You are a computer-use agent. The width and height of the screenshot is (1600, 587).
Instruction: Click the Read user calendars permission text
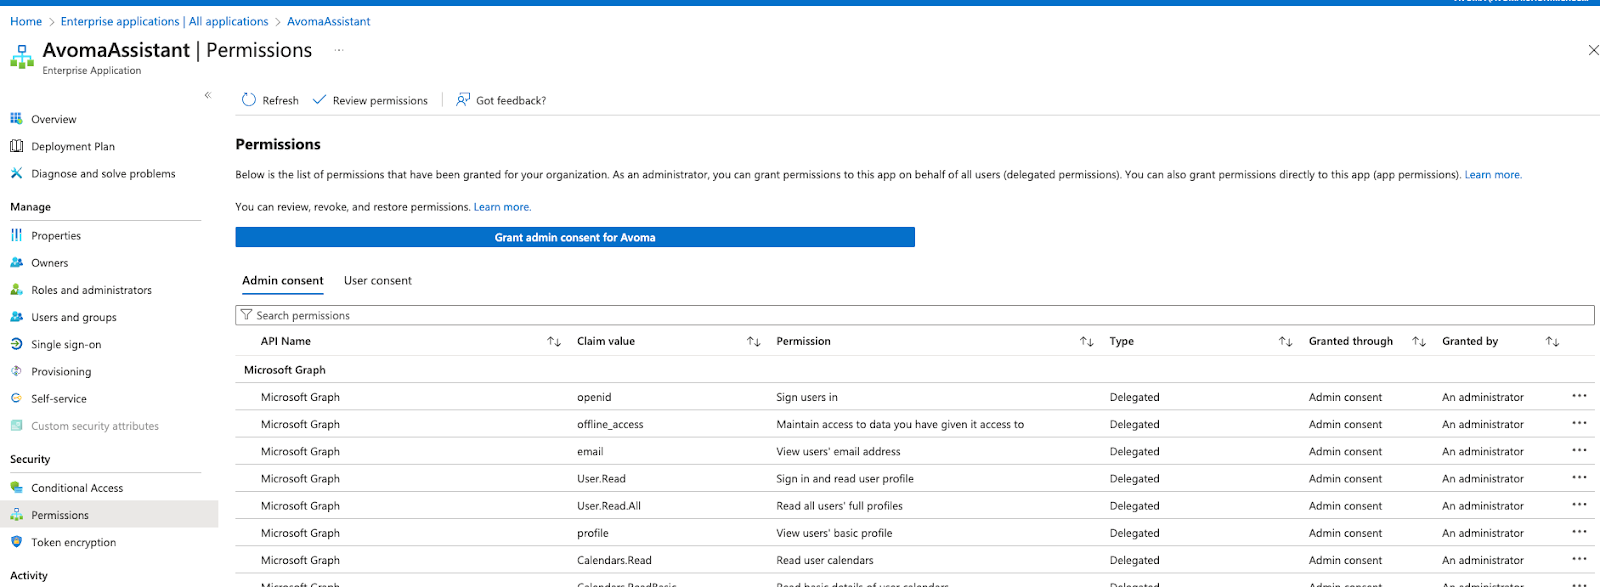pos(825,560)
